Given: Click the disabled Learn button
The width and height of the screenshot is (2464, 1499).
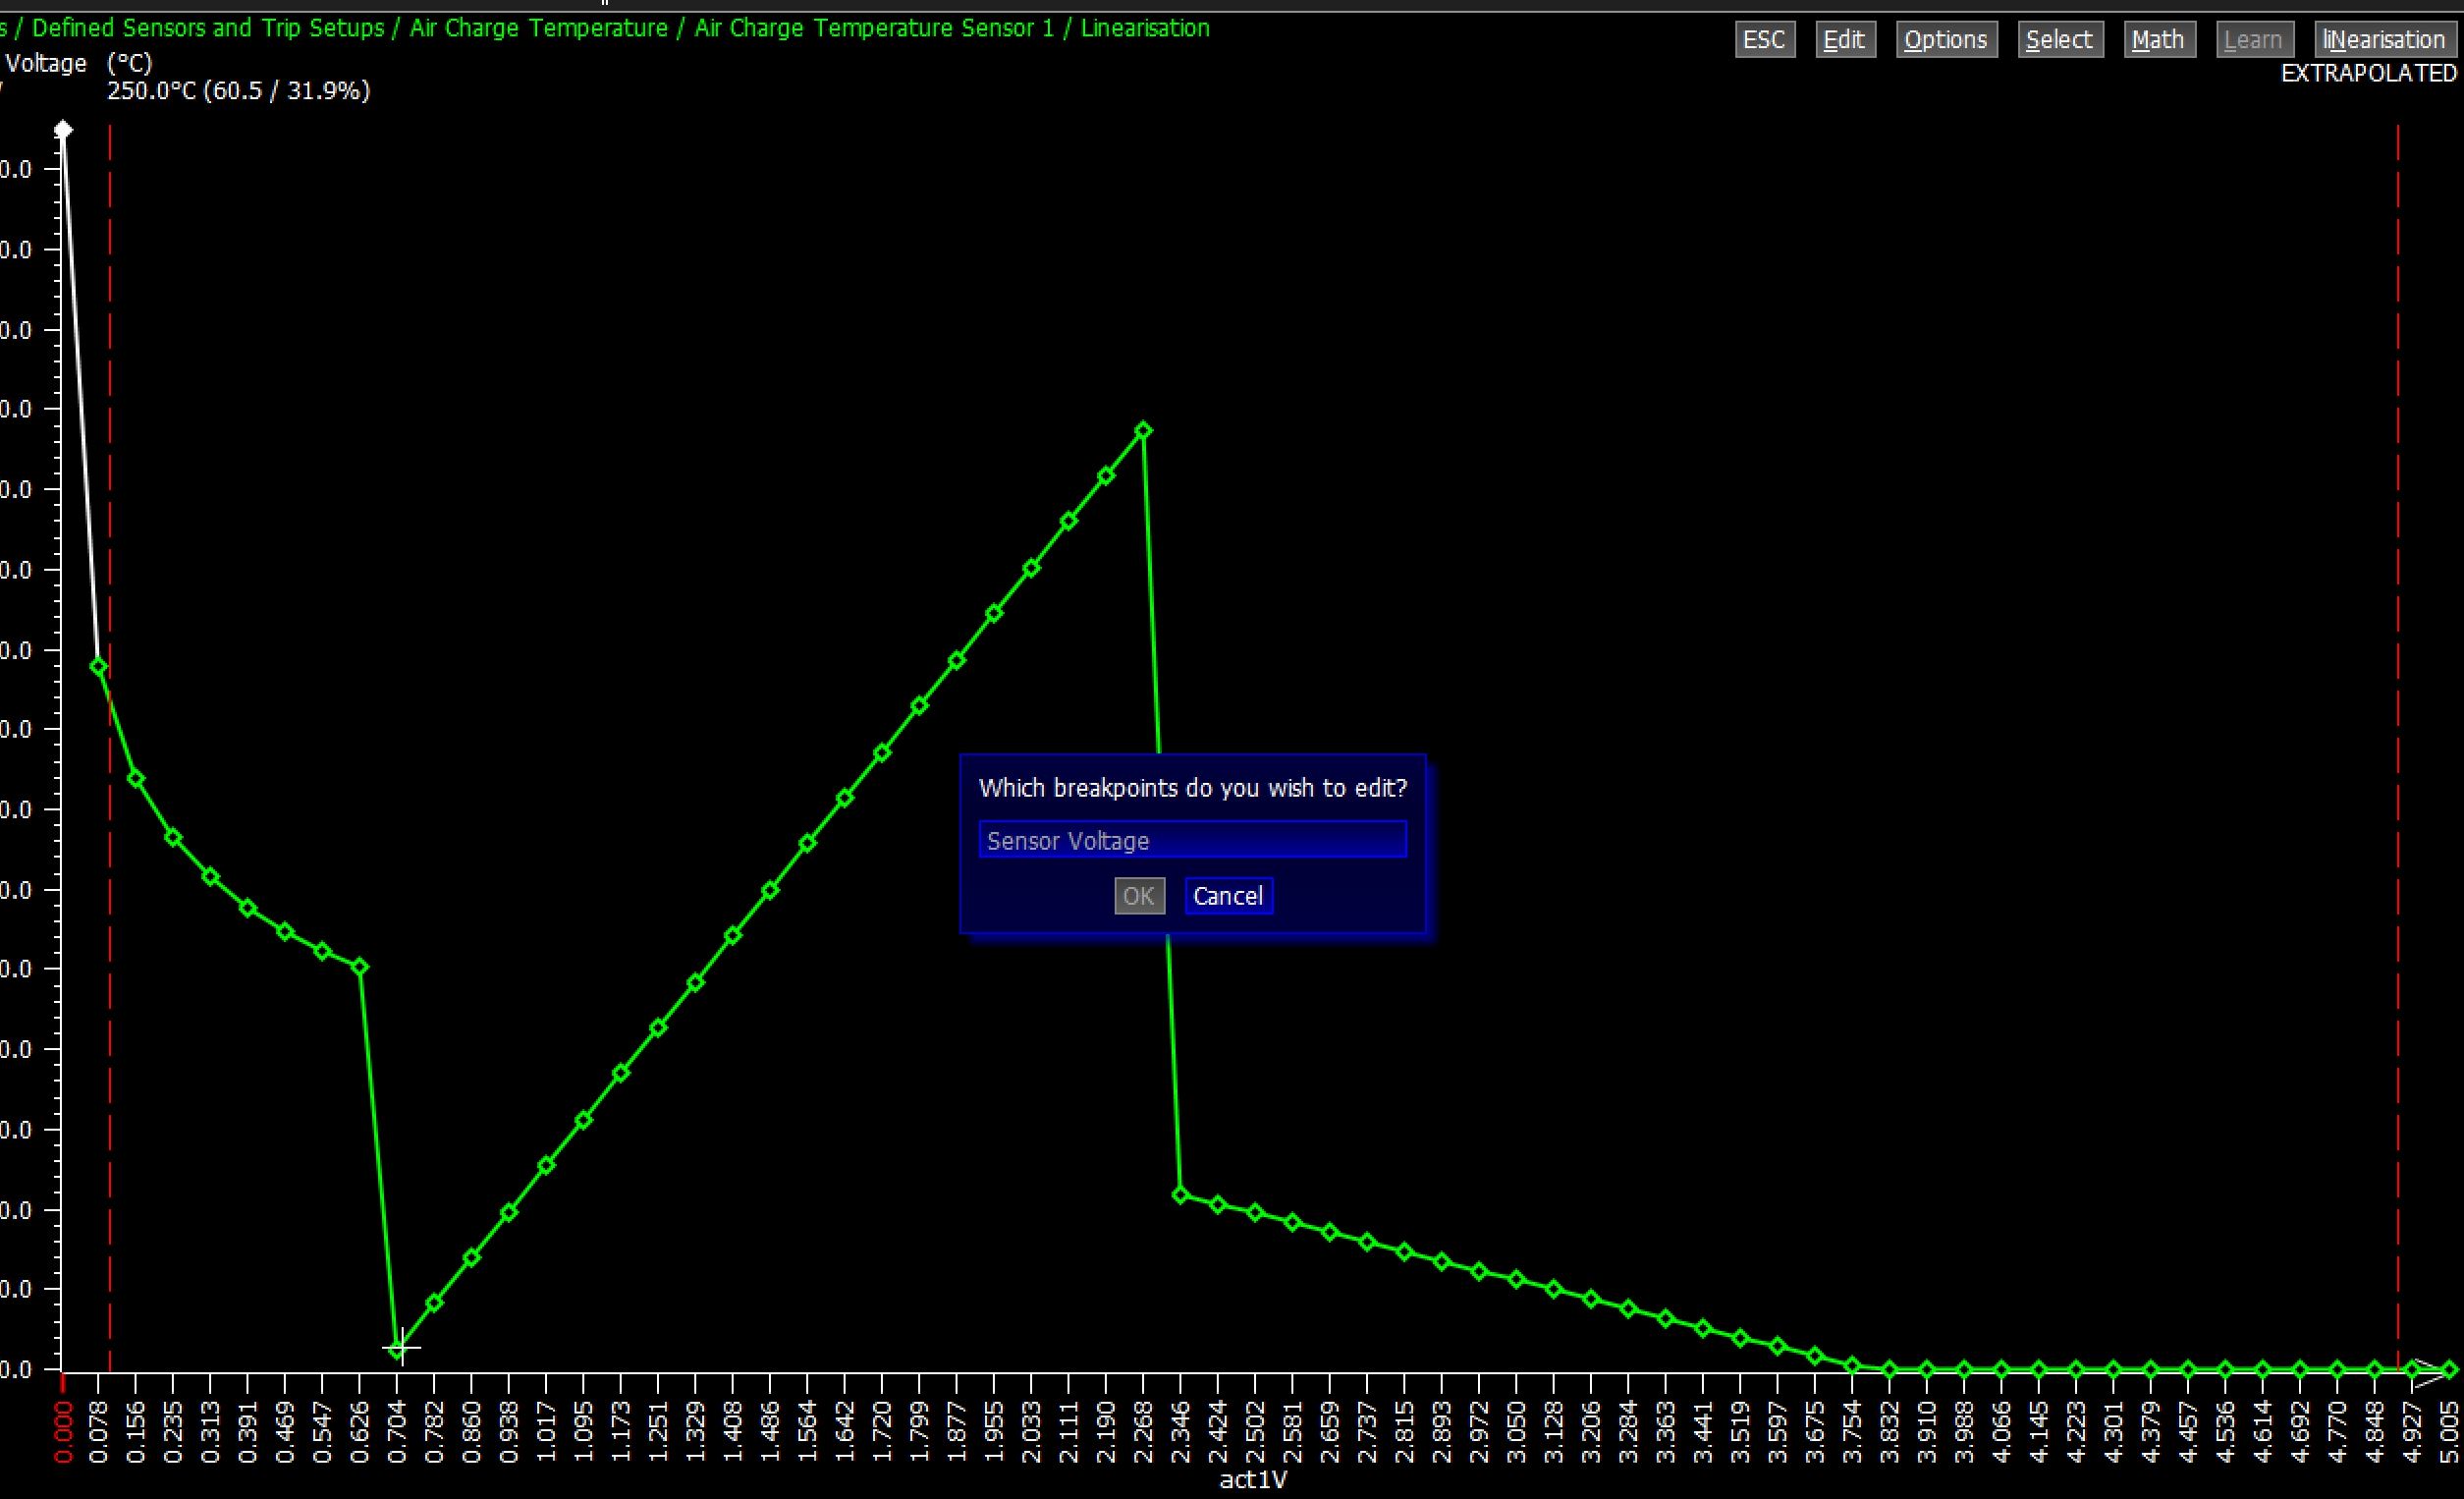Looking at the screenshot, I should [2253, 40].
